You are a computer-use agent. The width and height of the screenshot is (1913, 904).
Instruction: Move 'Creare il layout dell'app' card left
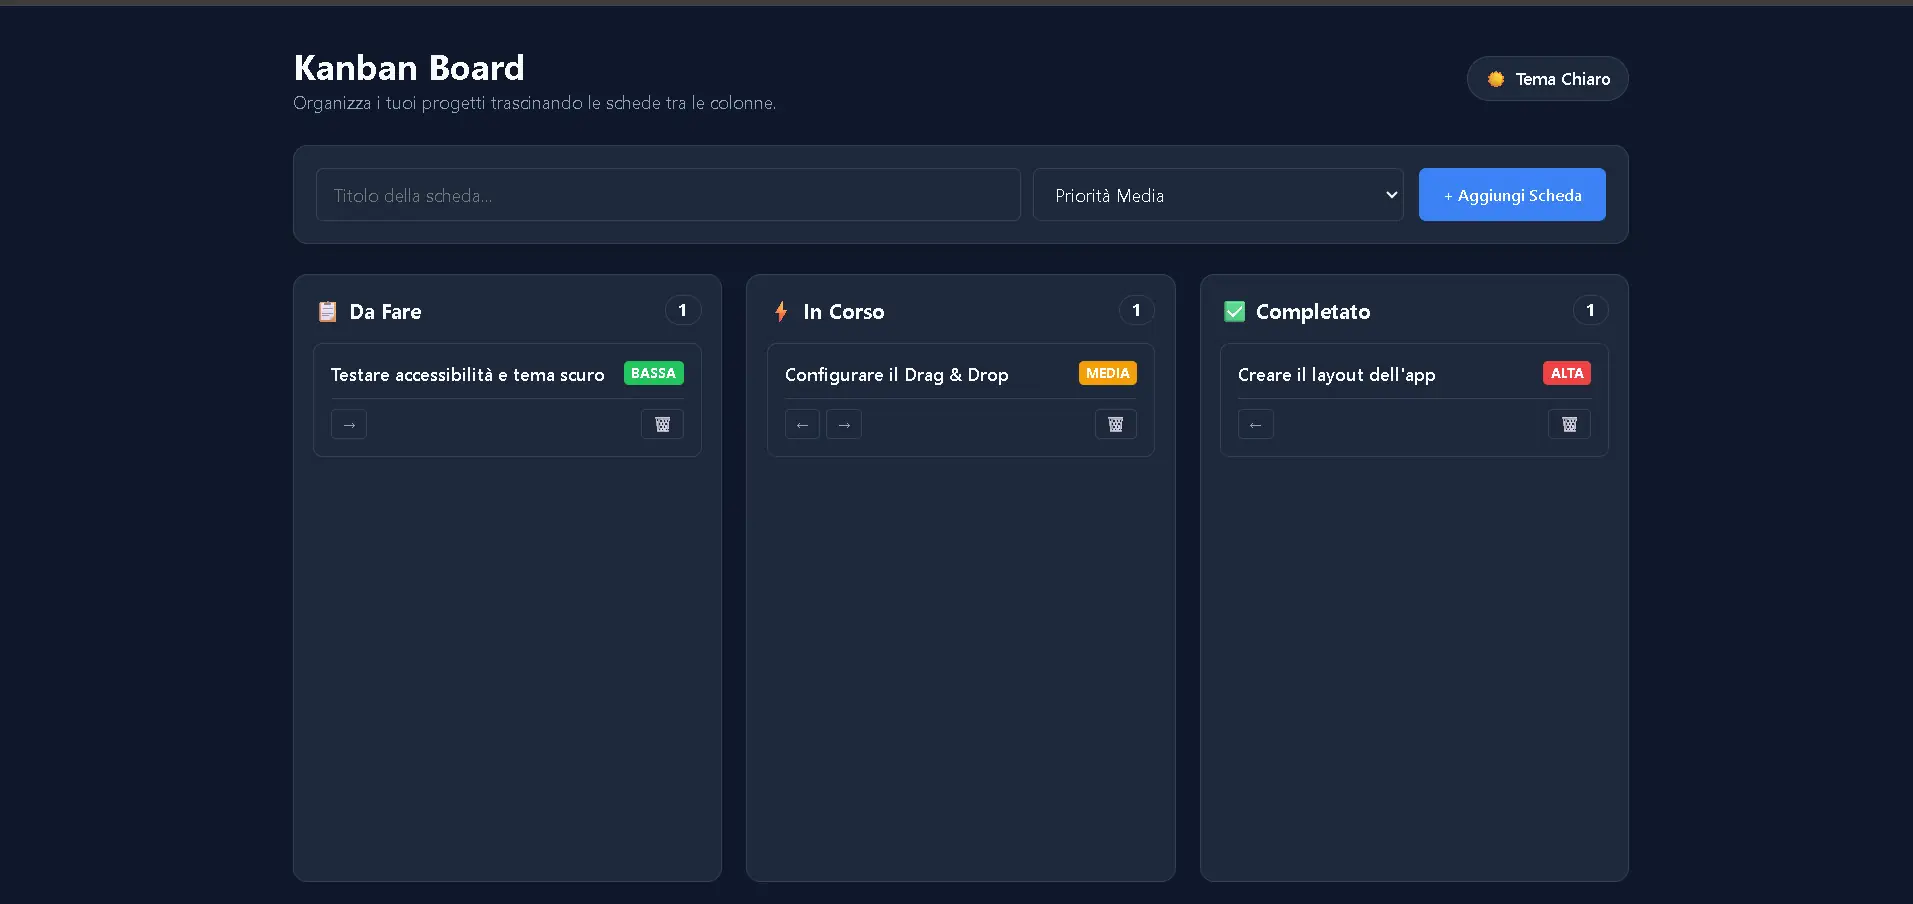(x=1256, y=424)
